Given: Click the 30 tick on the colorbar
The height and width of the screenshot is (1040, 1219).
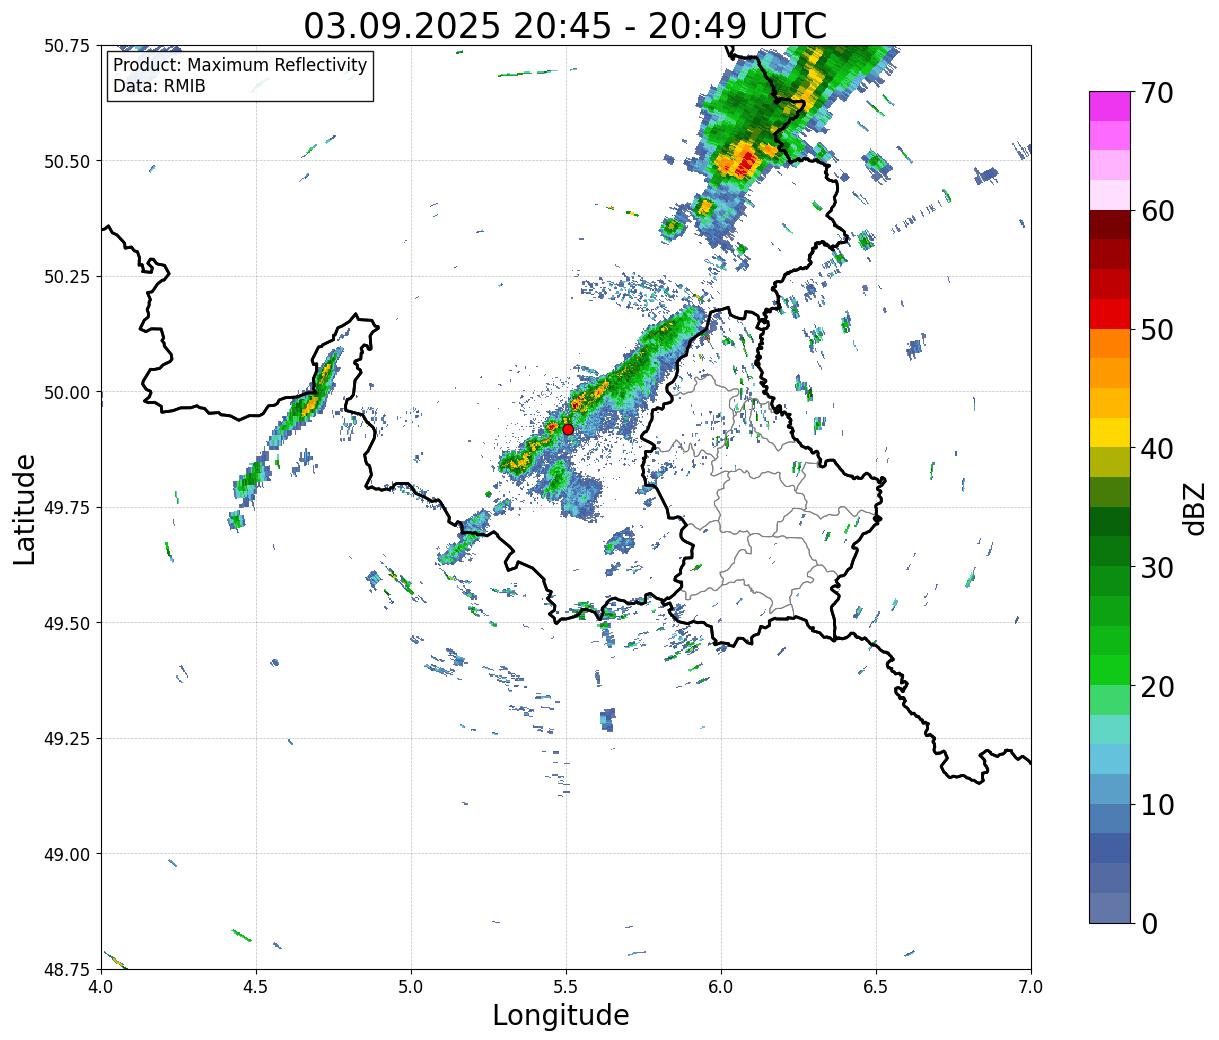Looking at the screenshot, I should tap(1157, 567).
